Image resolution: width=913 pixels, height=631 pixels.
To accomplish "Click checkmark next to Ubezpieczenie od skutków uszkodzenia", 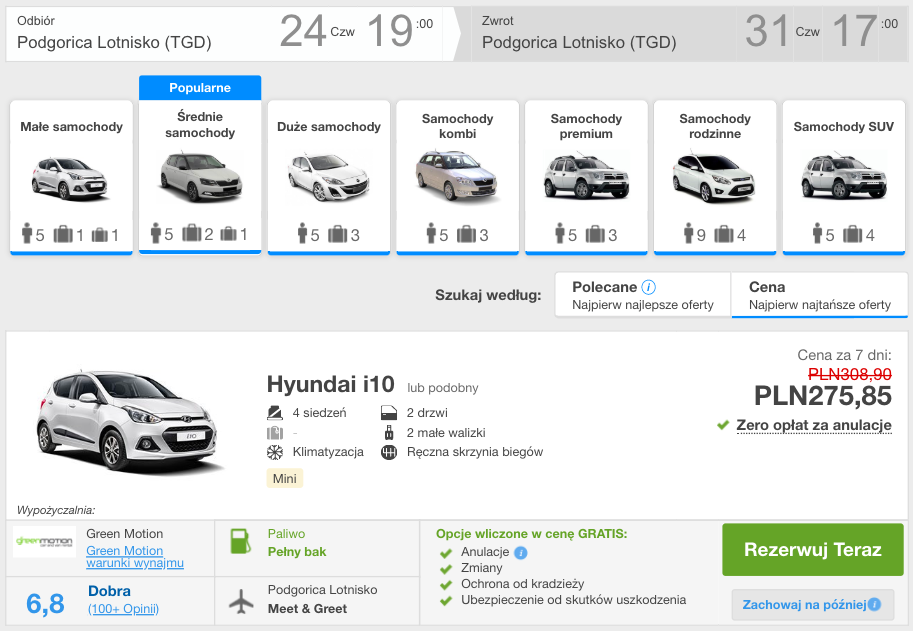I will (446, 601).
